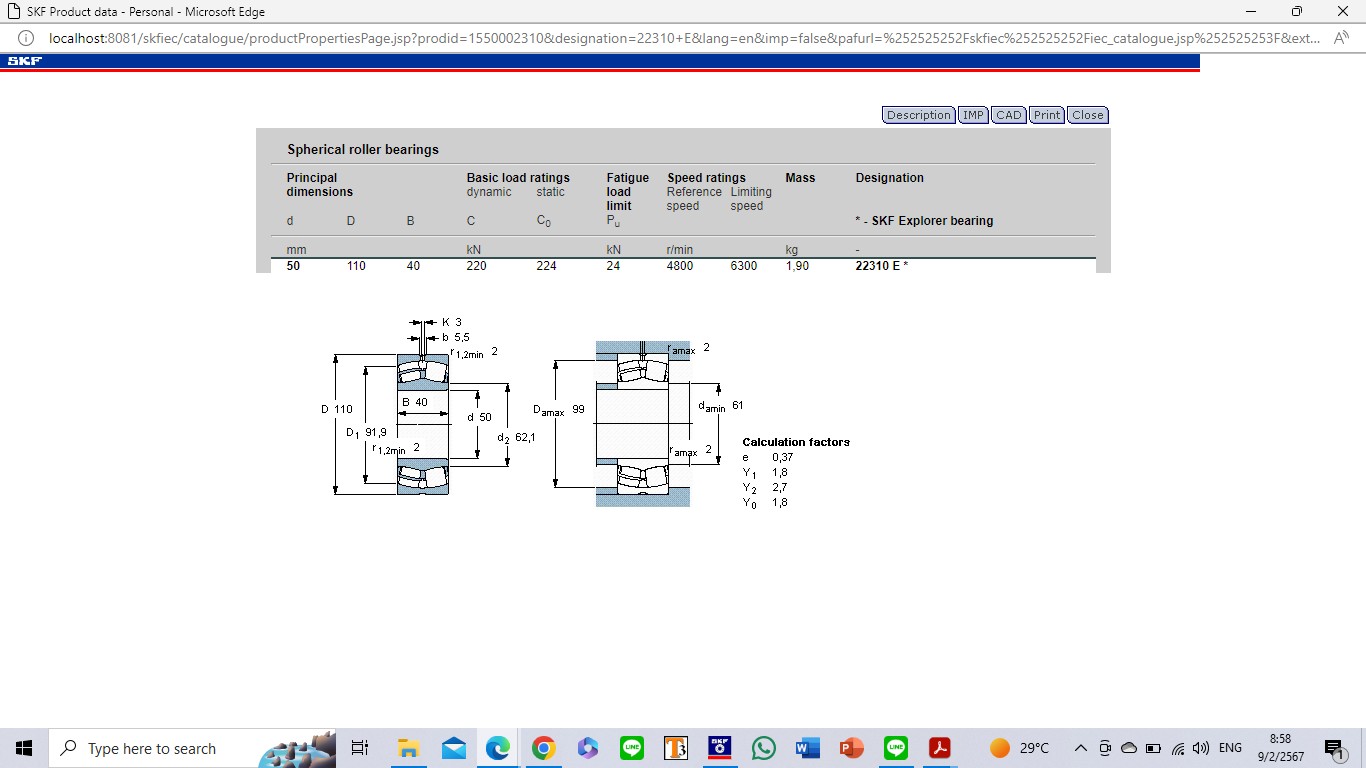Print the bearing product data page
This screenshot has width=1366, height=768.
point(1047,115)
